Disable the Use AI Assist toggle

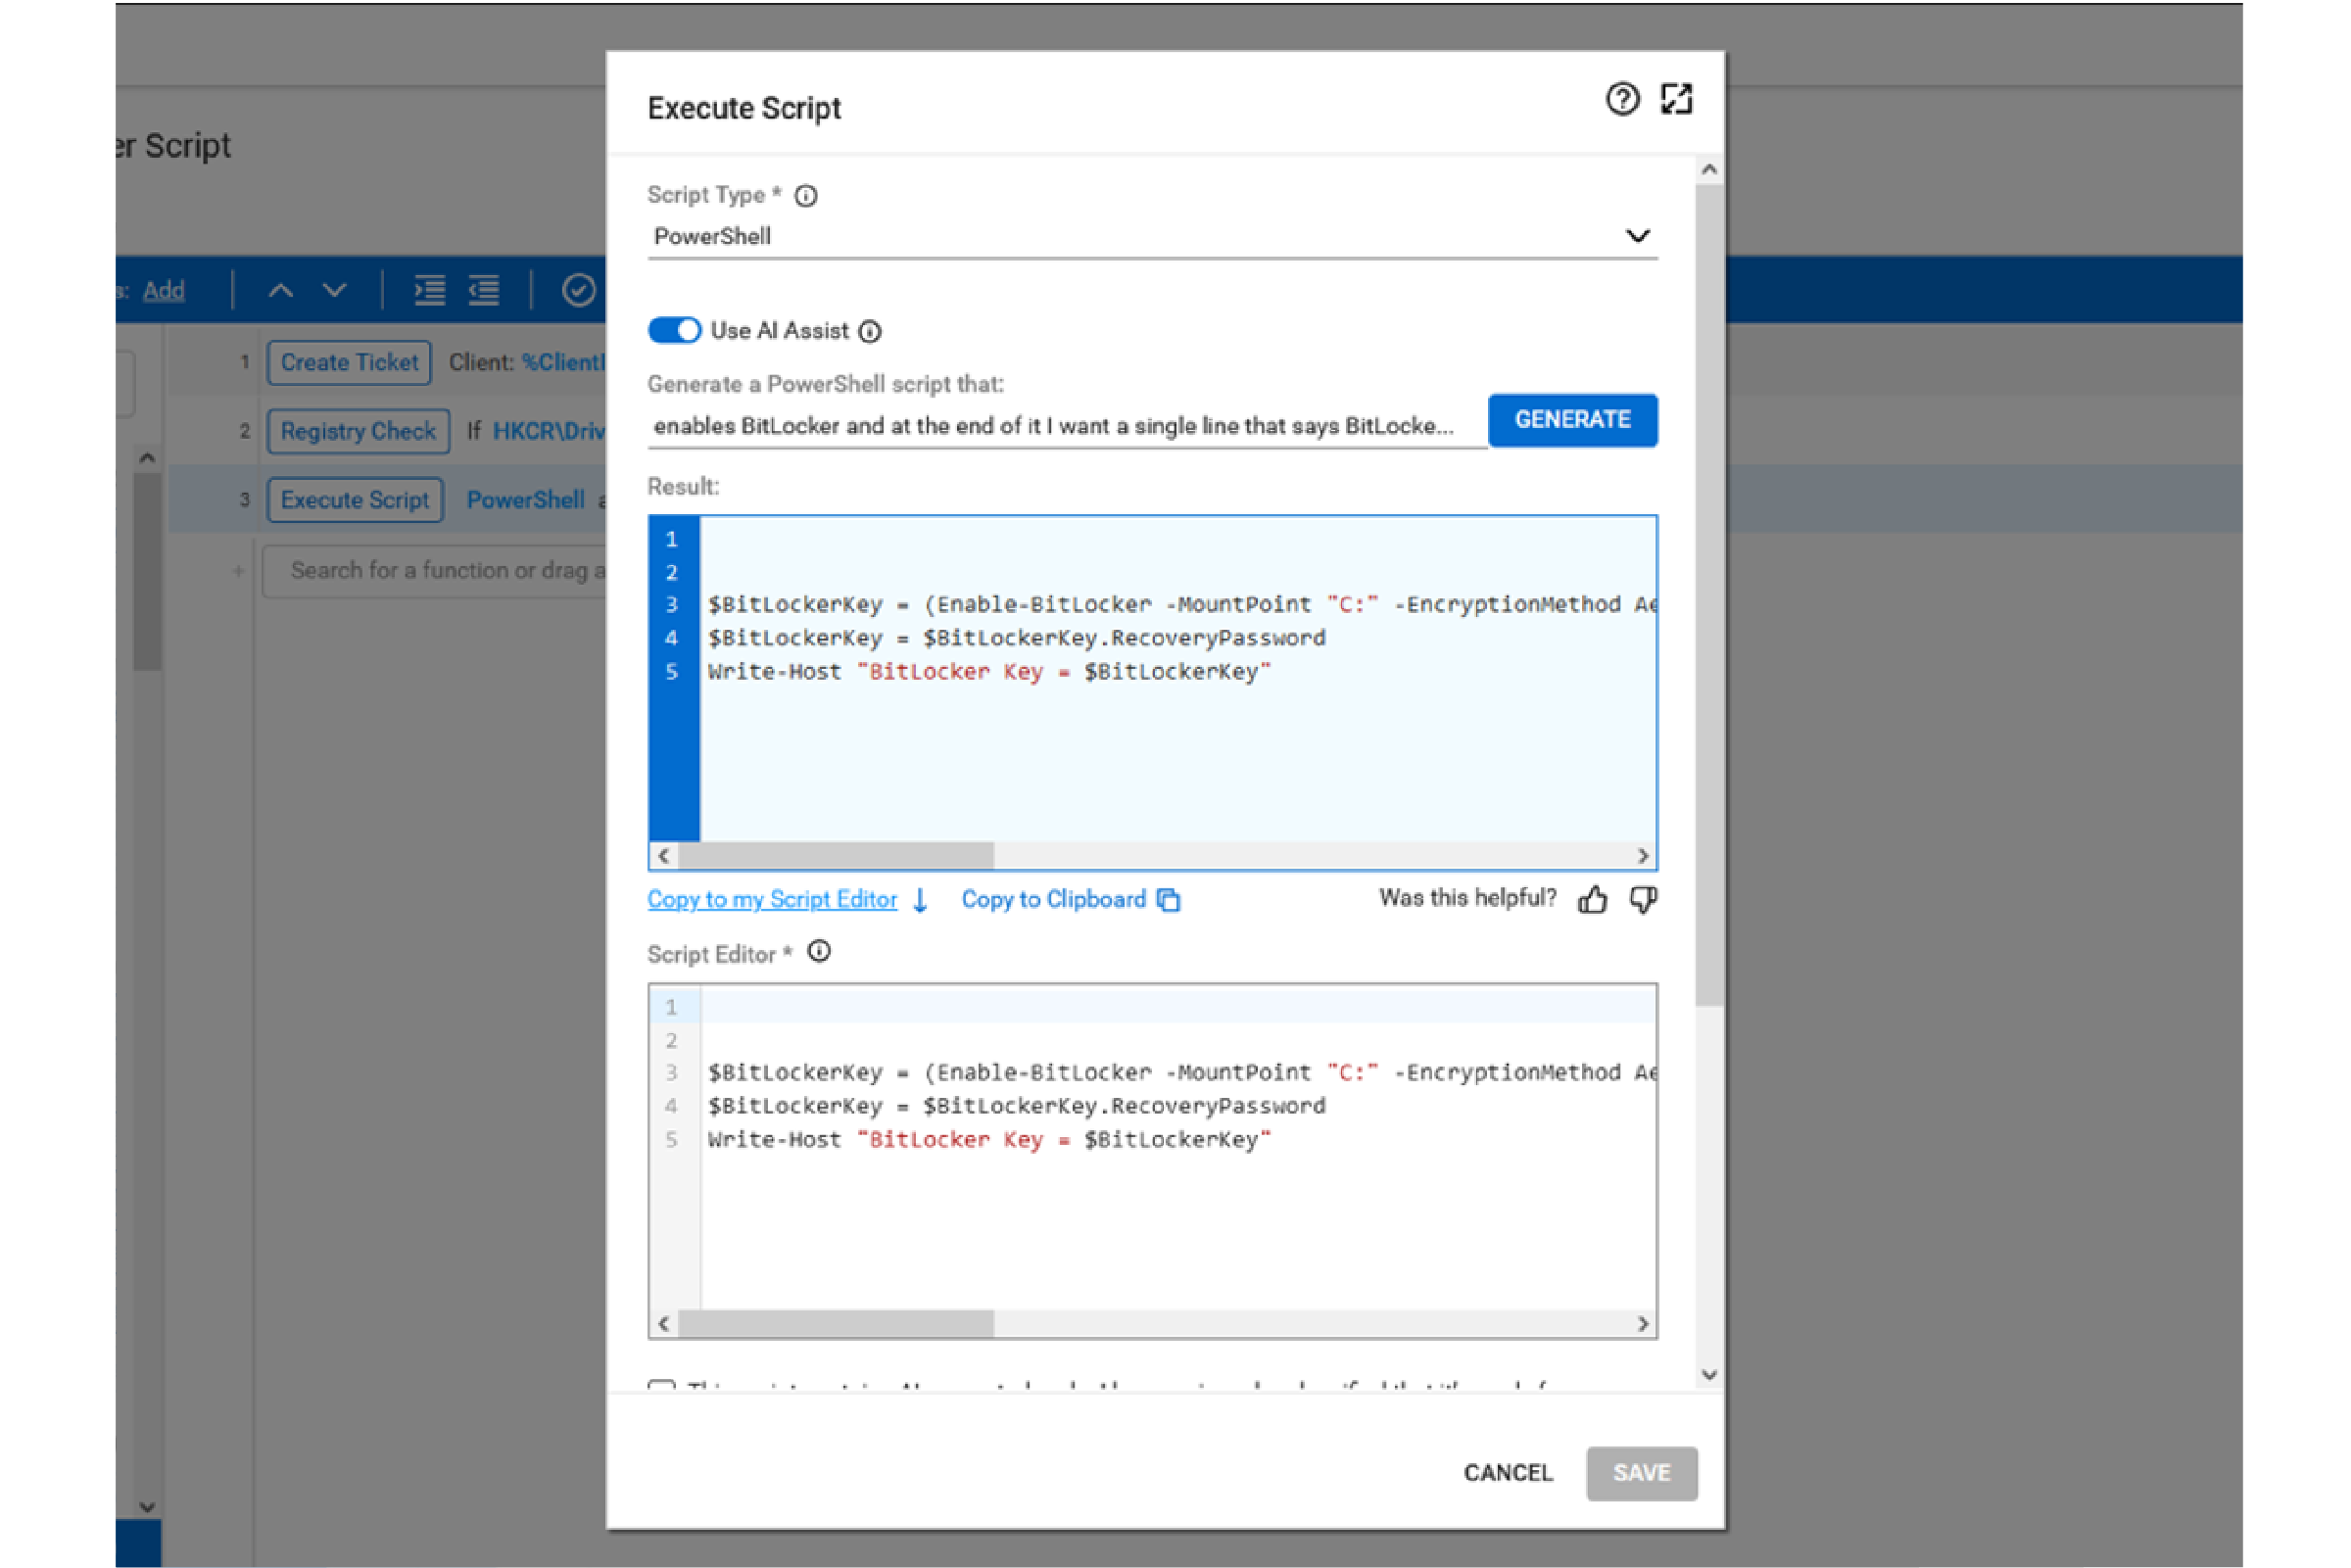[x=674, y=331]
